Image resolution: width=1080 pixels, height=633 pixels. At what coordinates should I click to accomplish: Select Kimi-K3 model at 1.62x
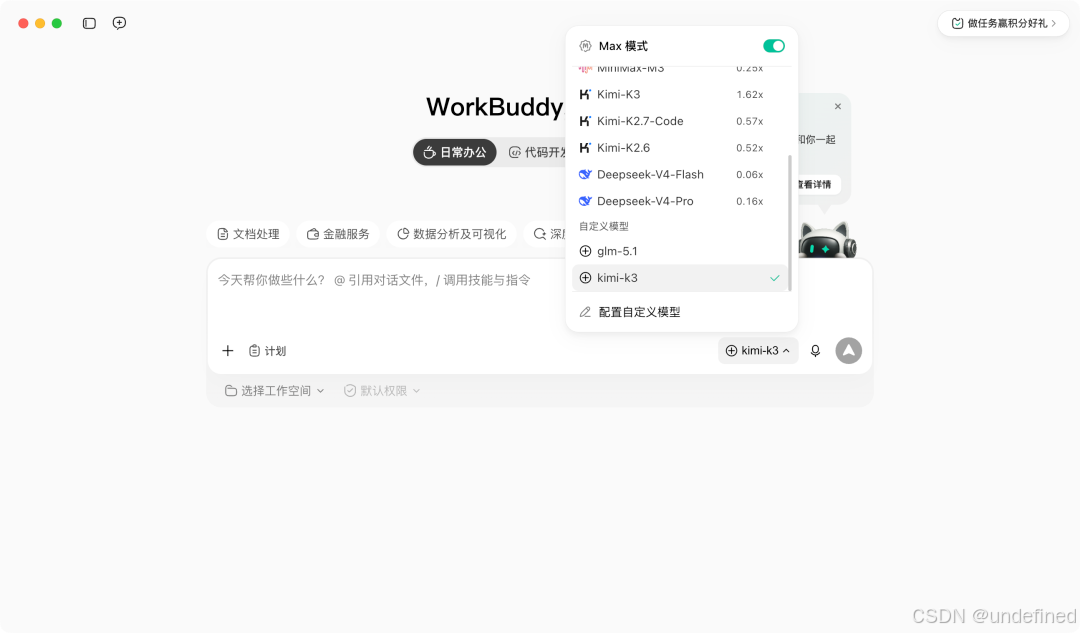(680, 94)
